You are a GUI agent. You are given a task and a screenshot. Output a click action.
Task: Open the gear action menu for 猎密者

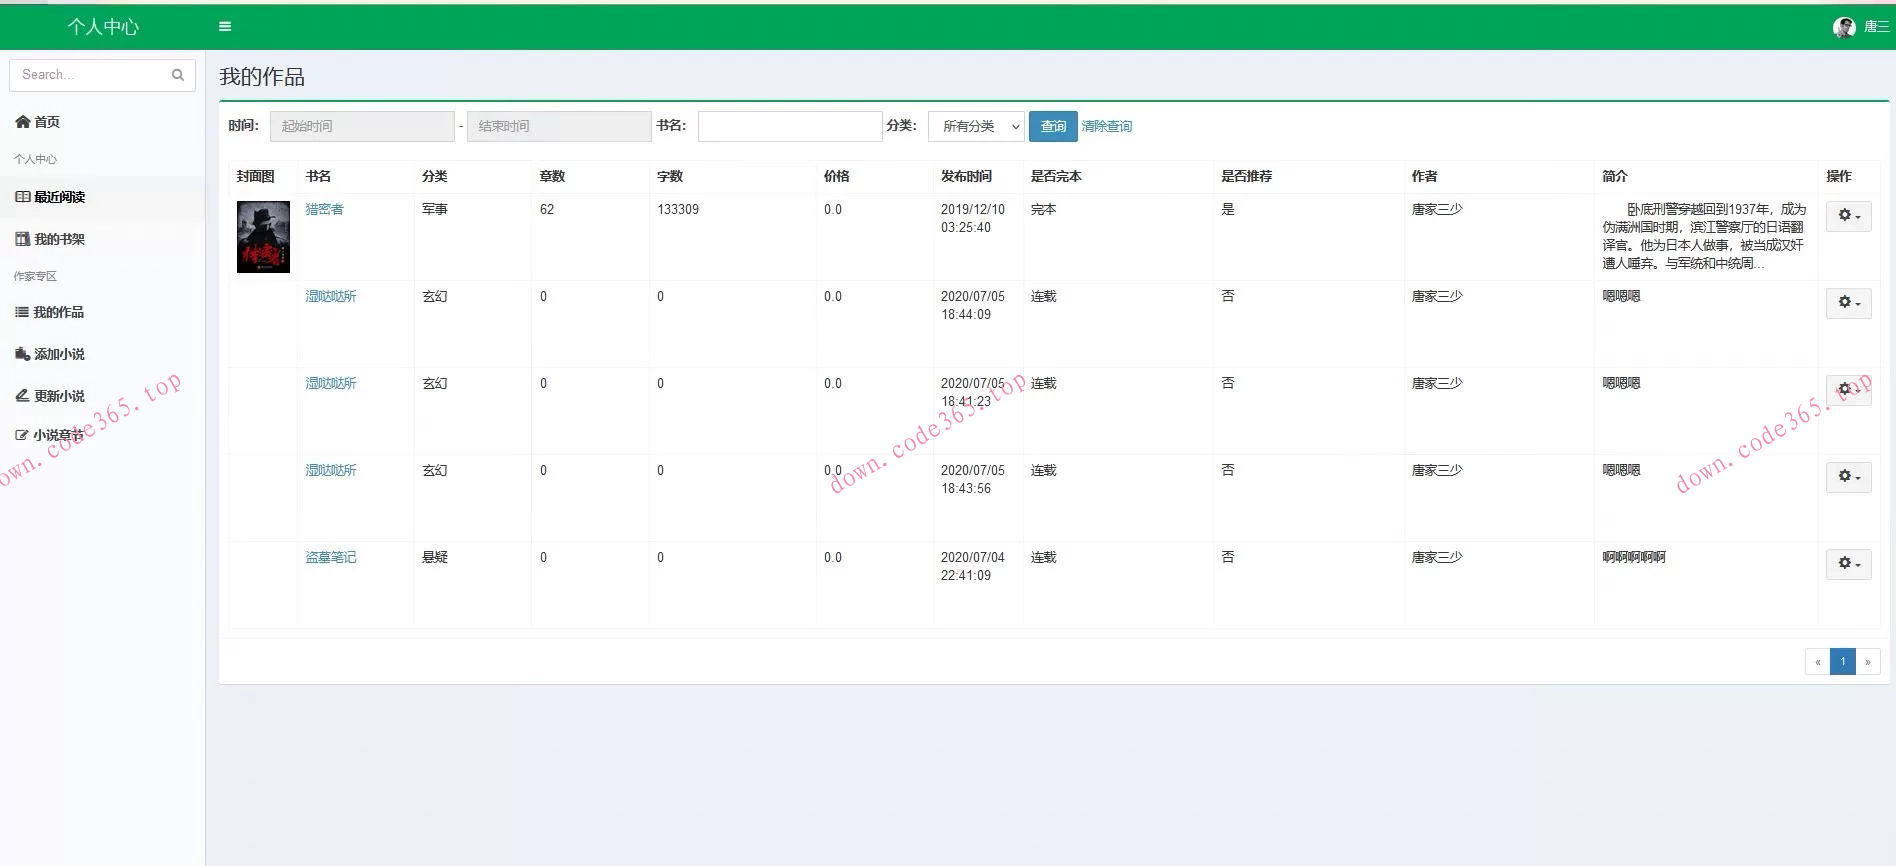point(1848,216)
